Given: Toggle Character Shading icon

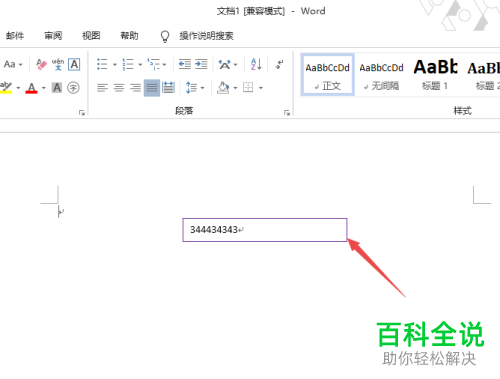Looking at the screenshot, I should [57, 88].
